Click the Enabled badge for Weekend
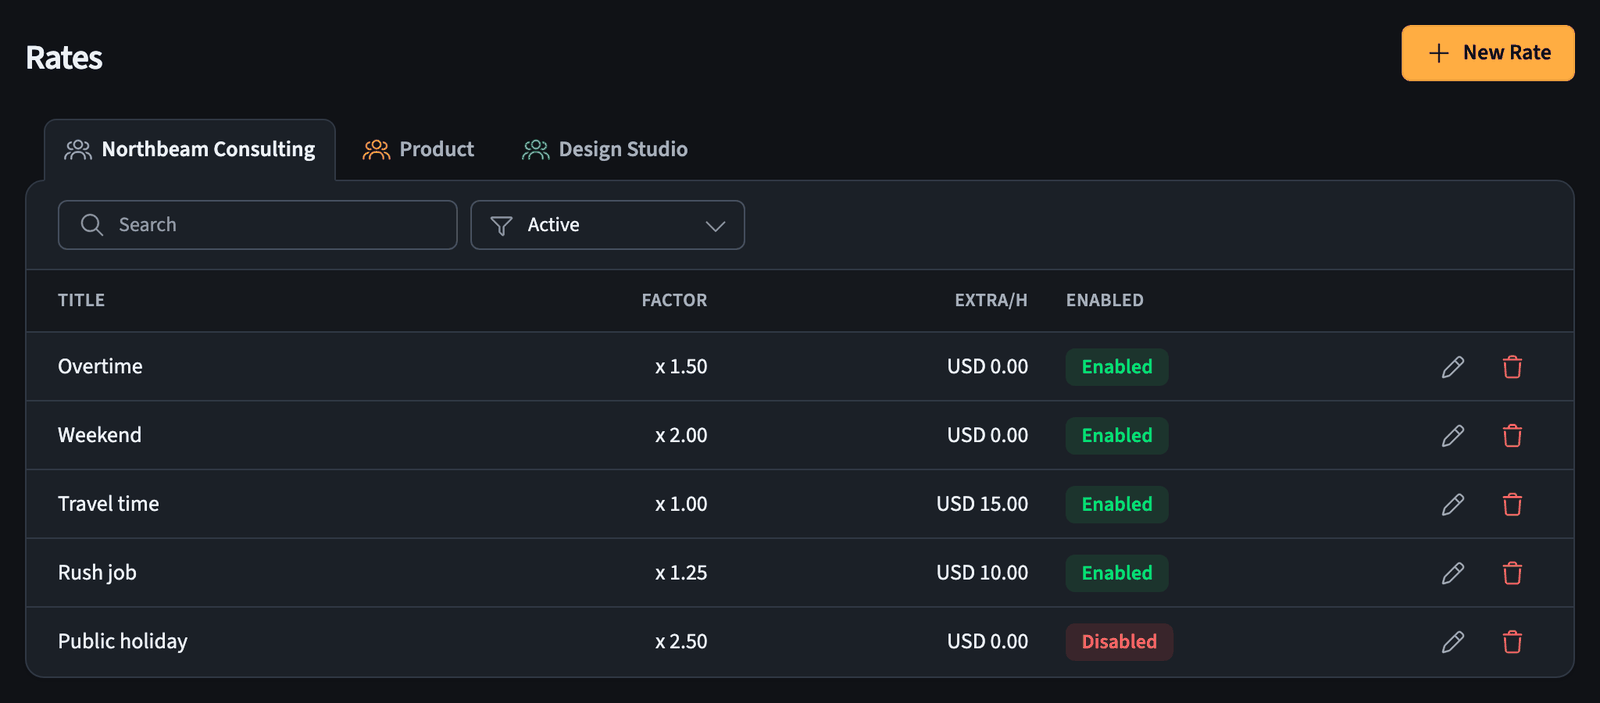 1117,436
